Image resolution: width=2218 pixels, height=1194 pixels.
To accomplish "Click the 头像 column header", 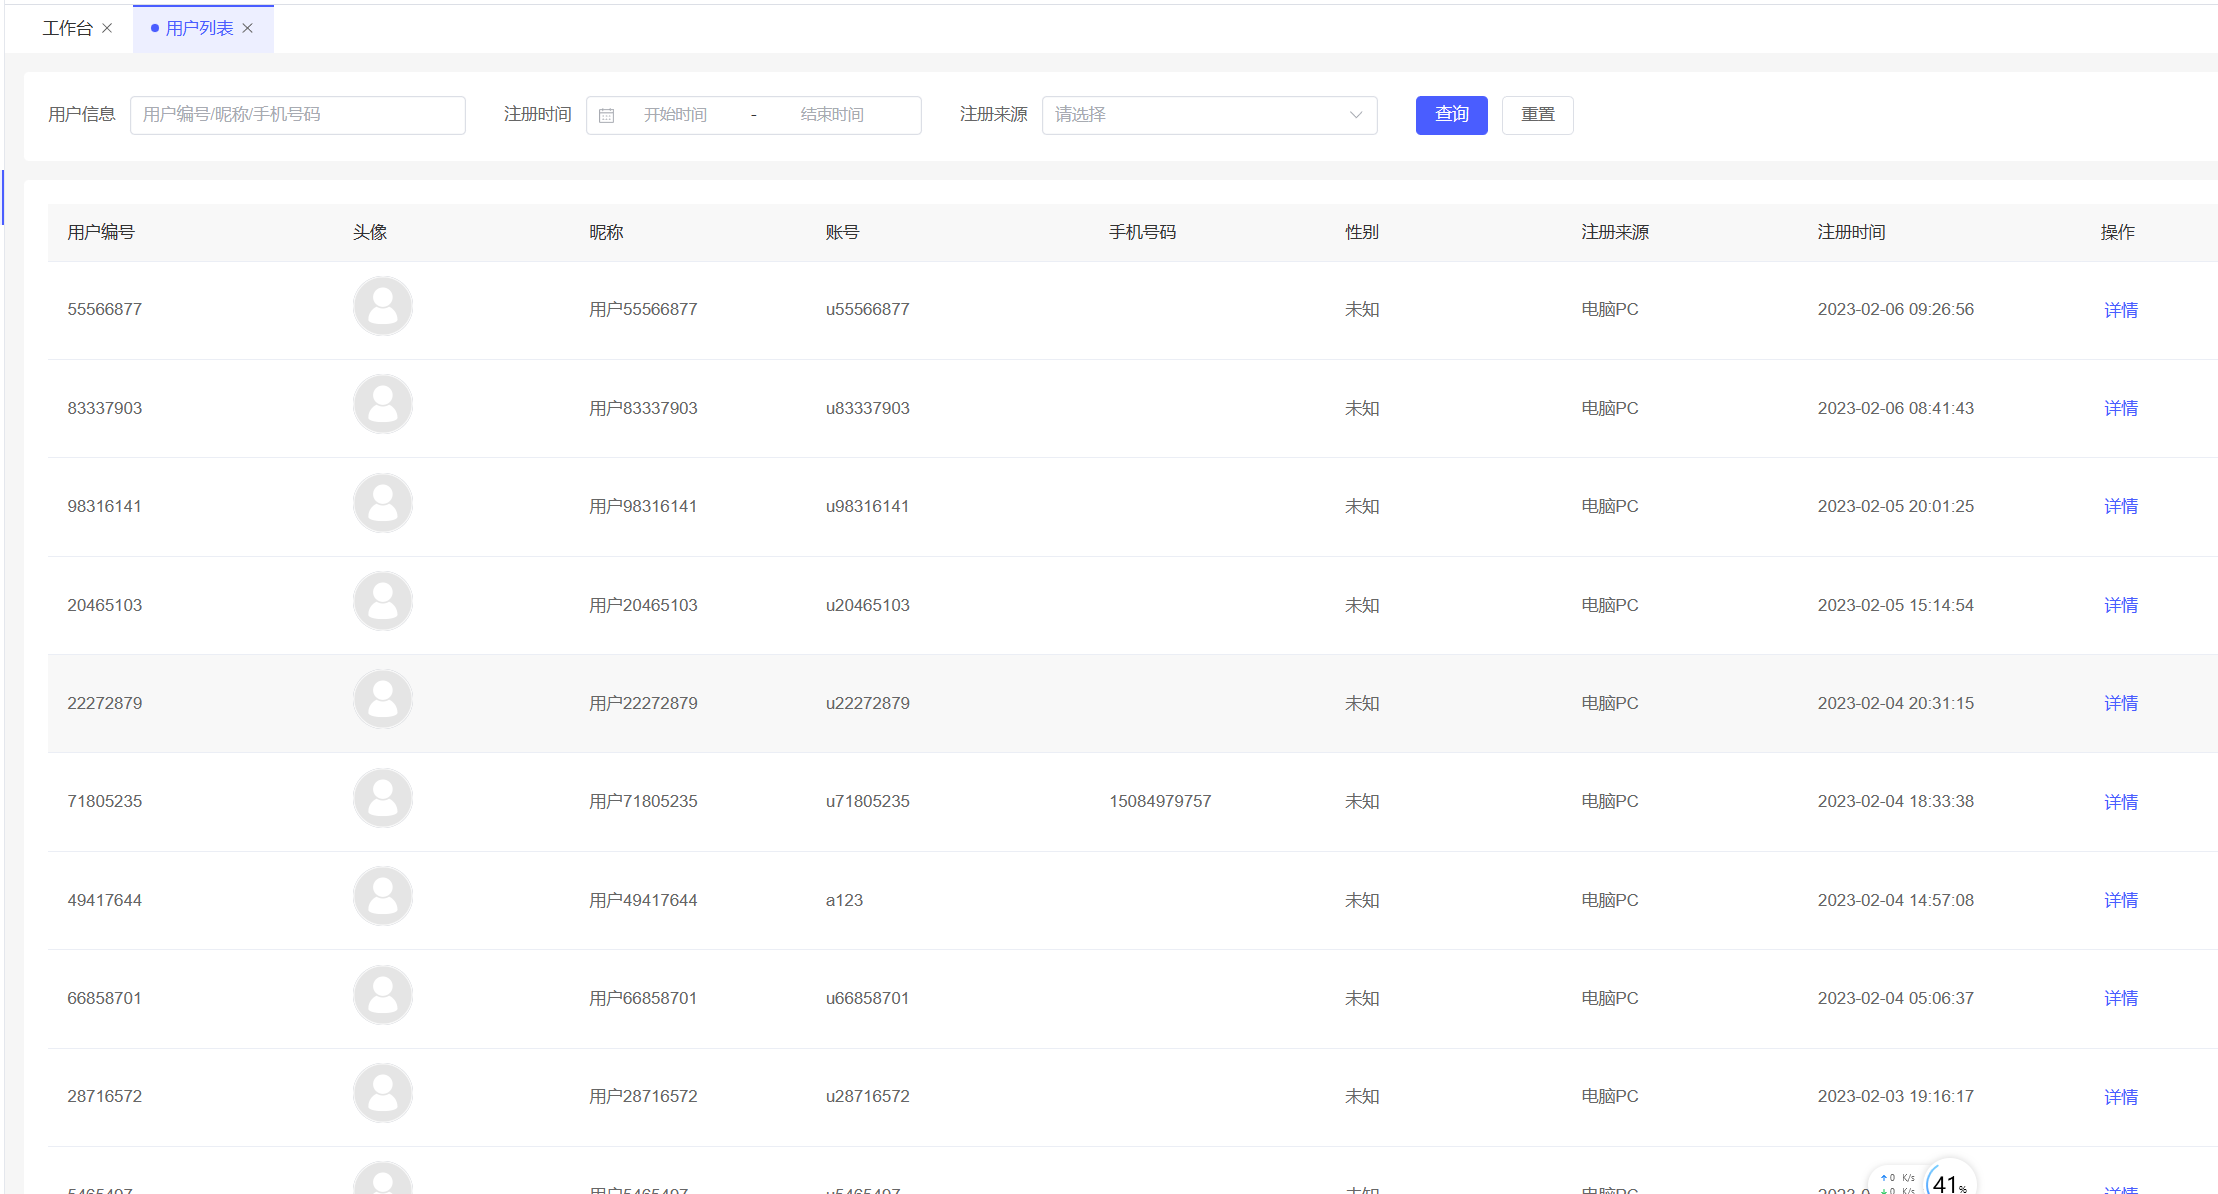I will click(370, 232).
